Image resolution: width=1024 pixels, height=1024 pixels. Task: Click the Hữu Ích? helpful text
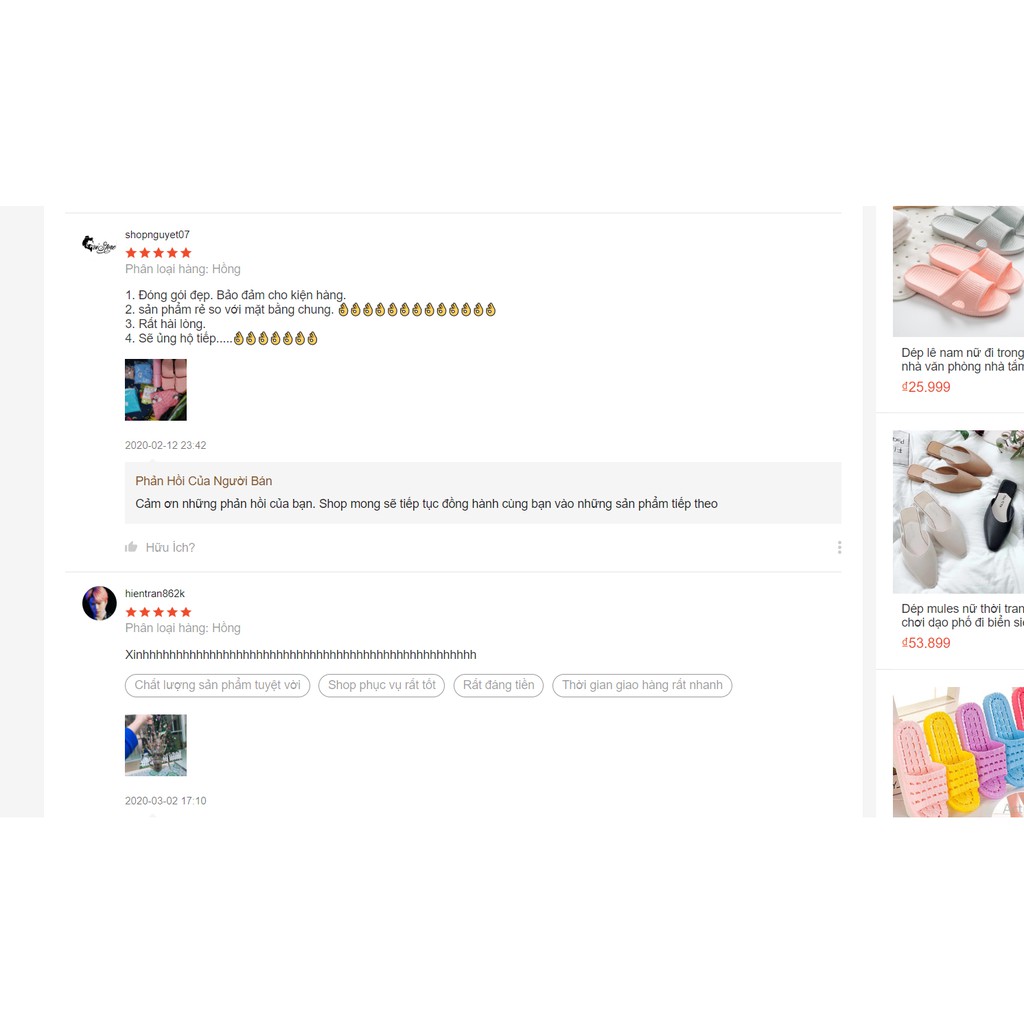click(170, 547)
